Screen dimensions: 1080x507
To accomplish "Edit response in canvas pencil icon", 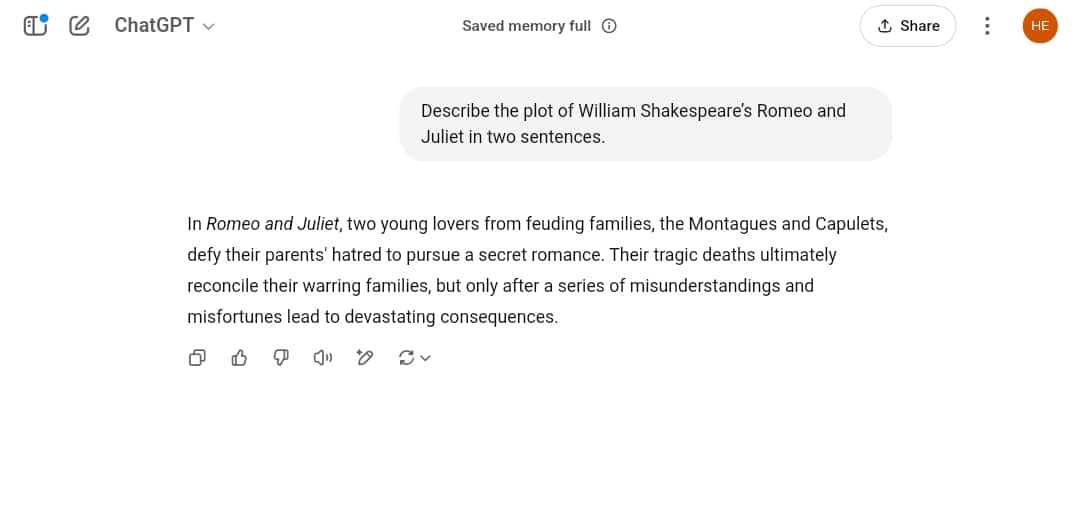I will [364, 358].
